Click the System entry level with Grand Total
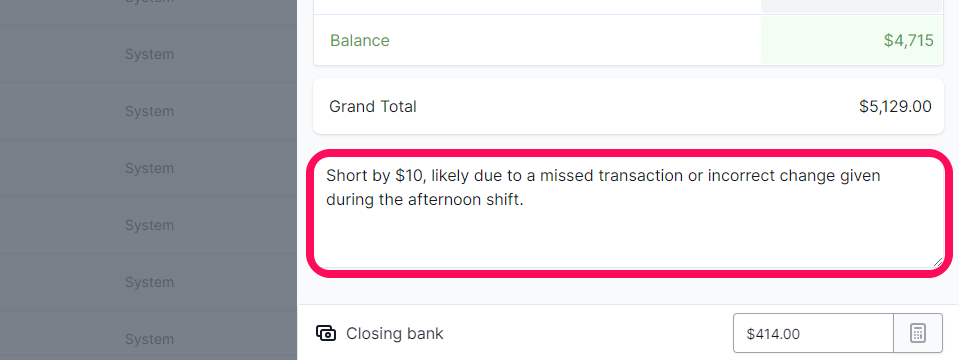 pos(149,111)
